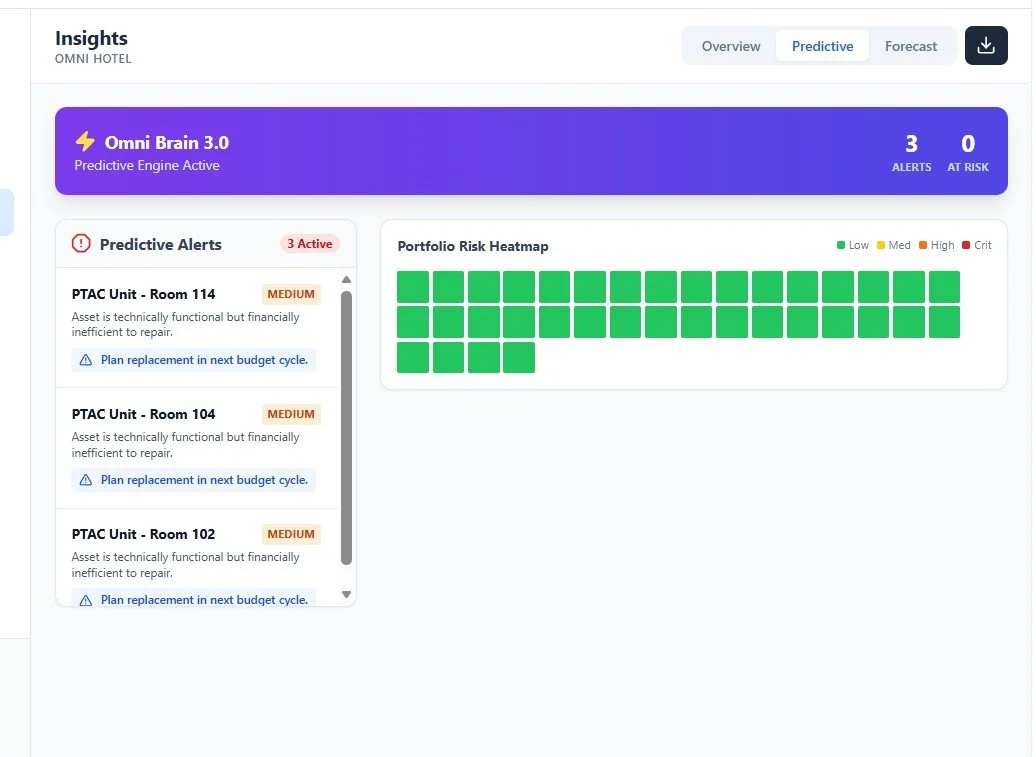This screenshot has width=1036, height=757.
Task: Click Room 104 plan replacement recommendation
Action: 194,480
